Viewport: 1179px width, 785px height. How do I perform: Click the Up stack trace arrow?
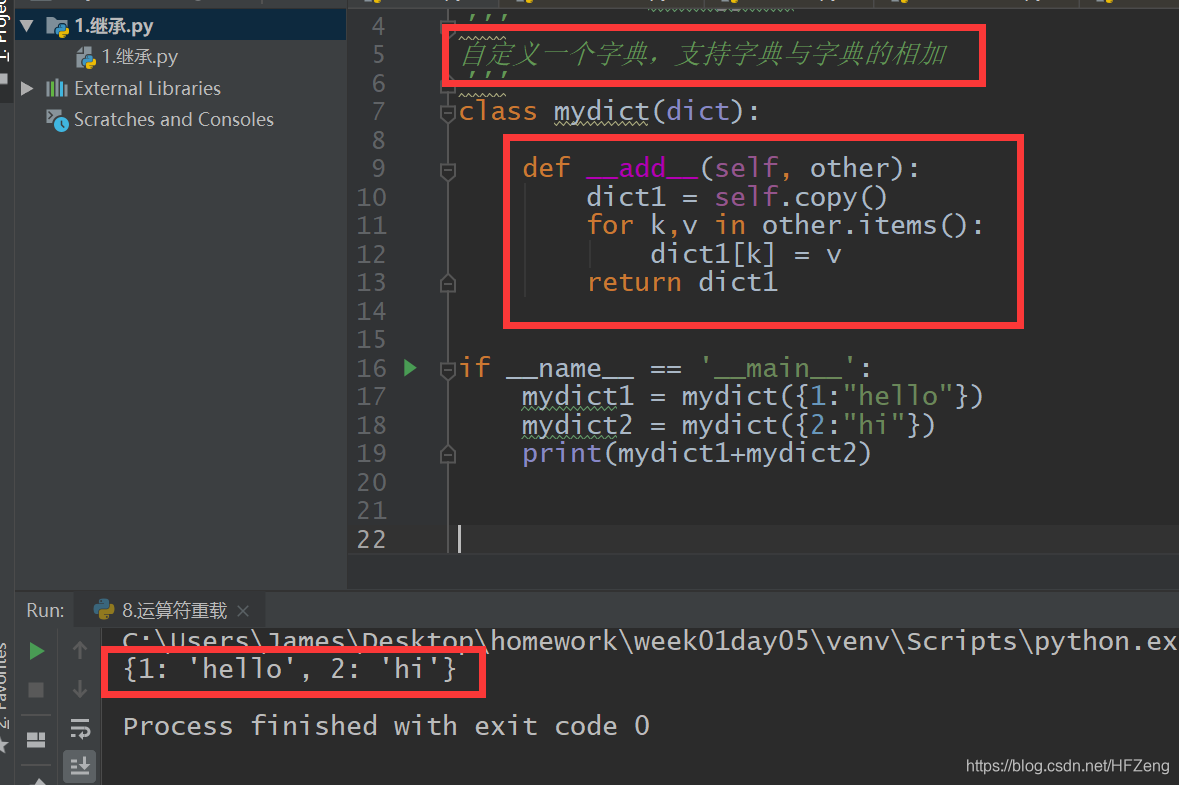[x=80, y=650]
